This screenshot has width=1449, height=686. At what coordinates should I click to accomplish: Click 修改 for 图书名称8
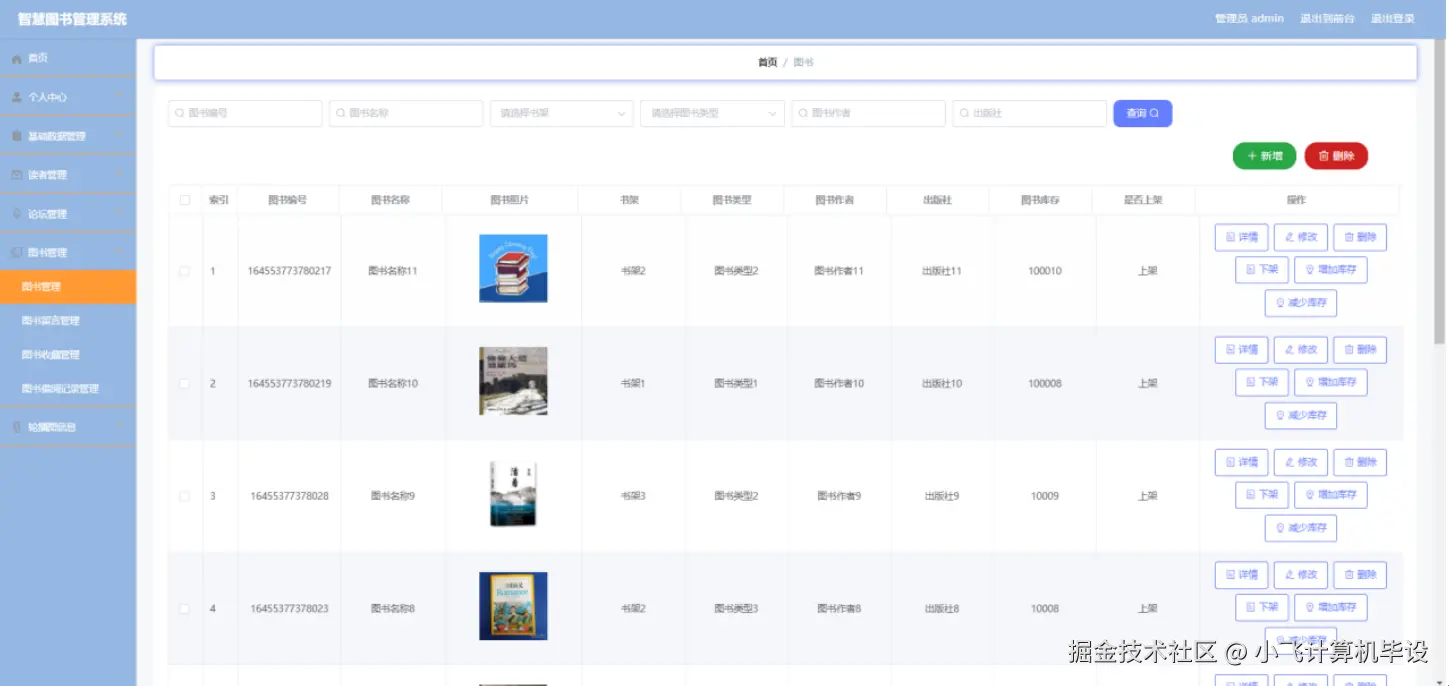pyautogui.click(x=1300, y=575)
